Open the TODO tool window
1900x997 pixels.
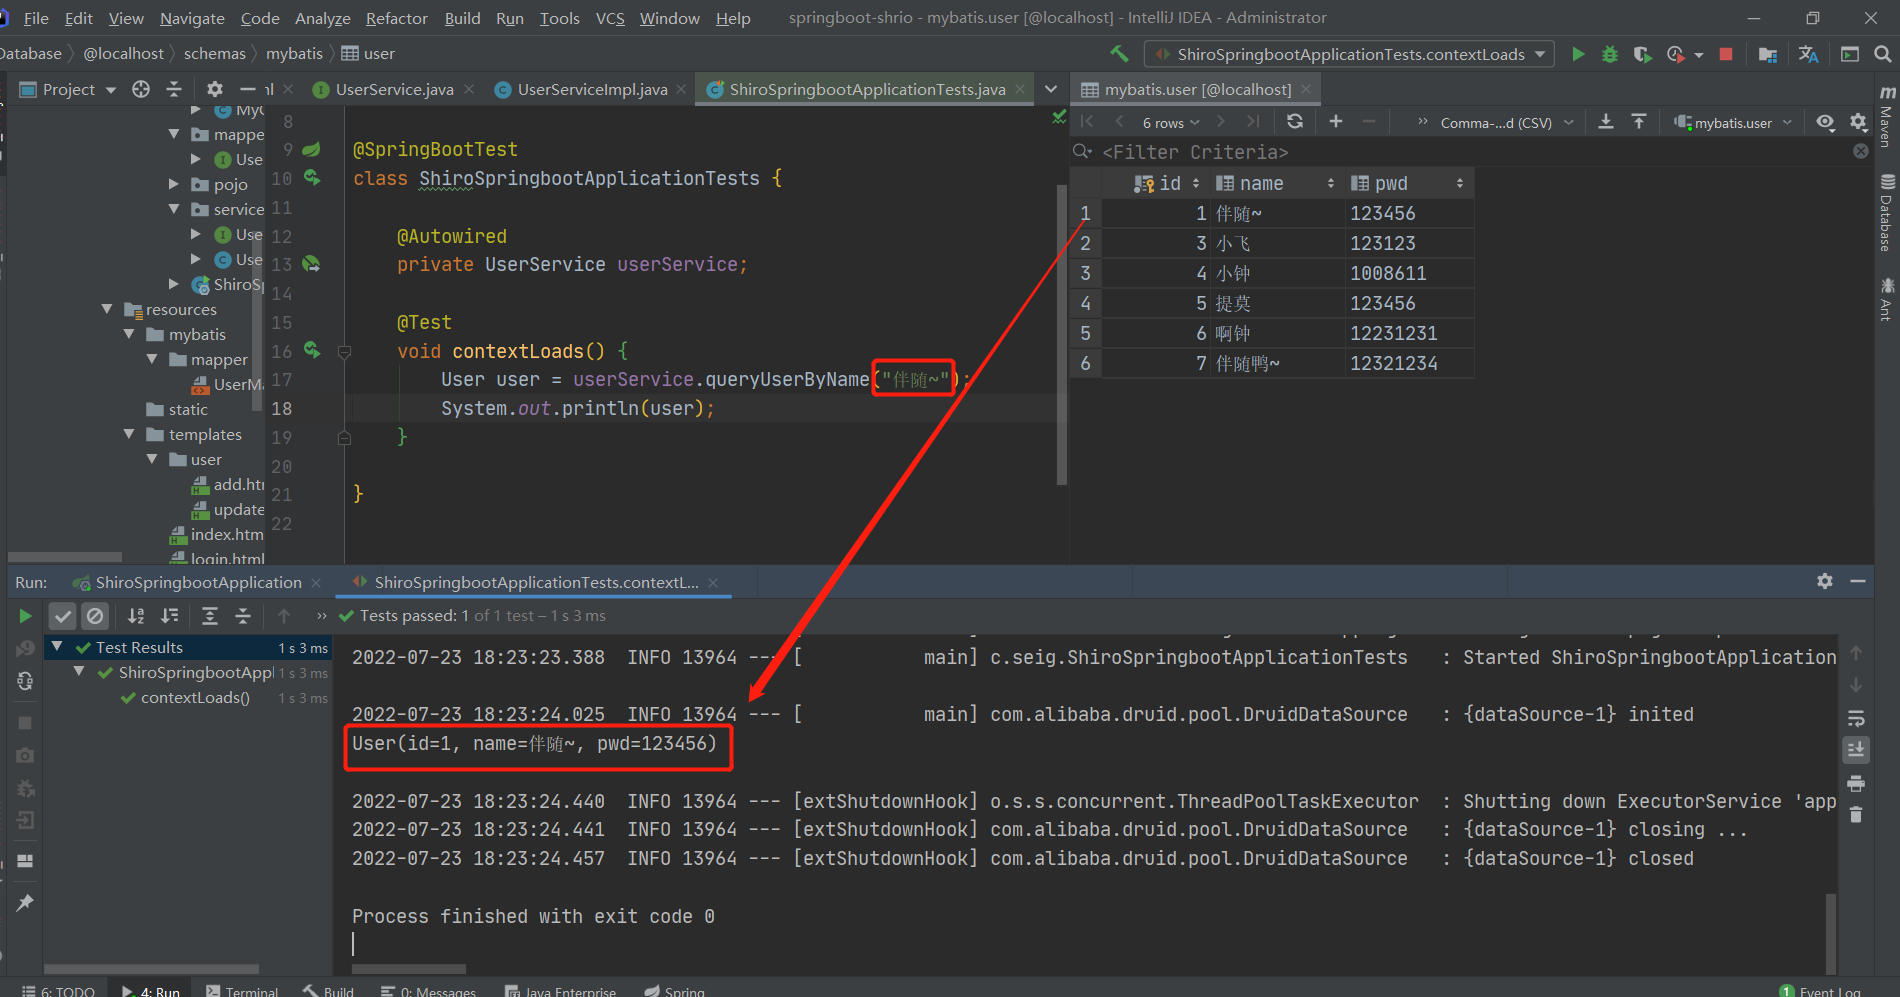pyautogui.click(x=59, y=991)
